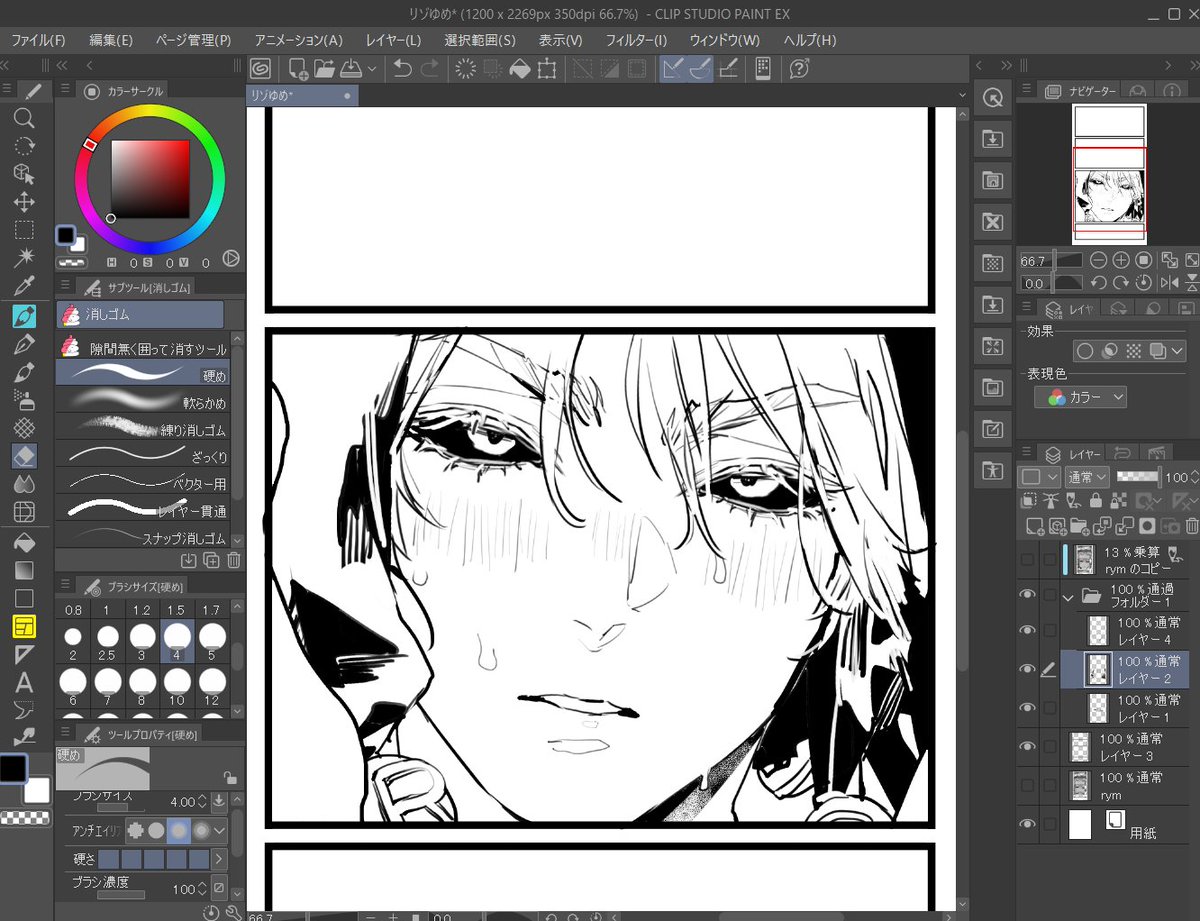The height and width of the screenshot is (921, 1200).
Task: Select the Auto select magic wand tool
Action: pyautogui.click(x=24, y=258)
